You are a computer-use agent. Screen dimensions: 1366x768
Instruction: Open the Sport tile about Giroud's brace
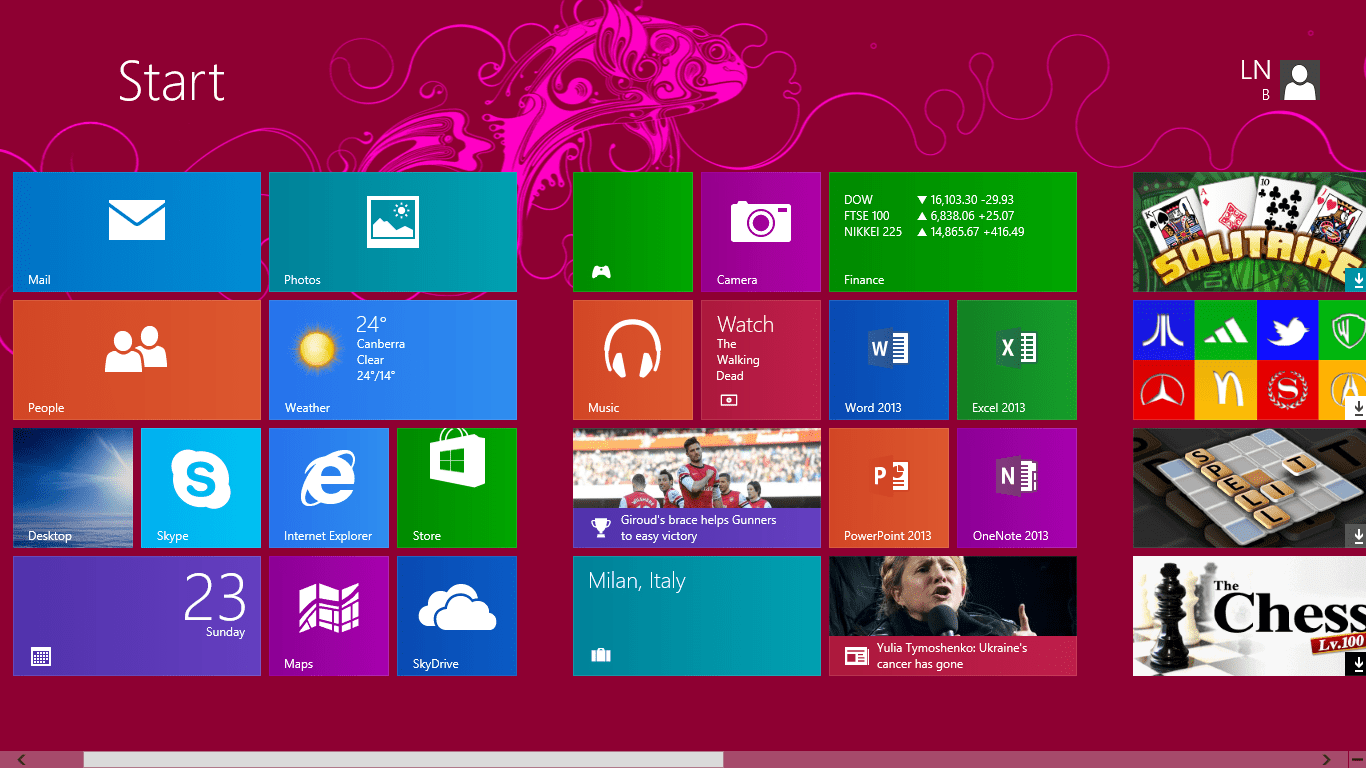[697, 488]
